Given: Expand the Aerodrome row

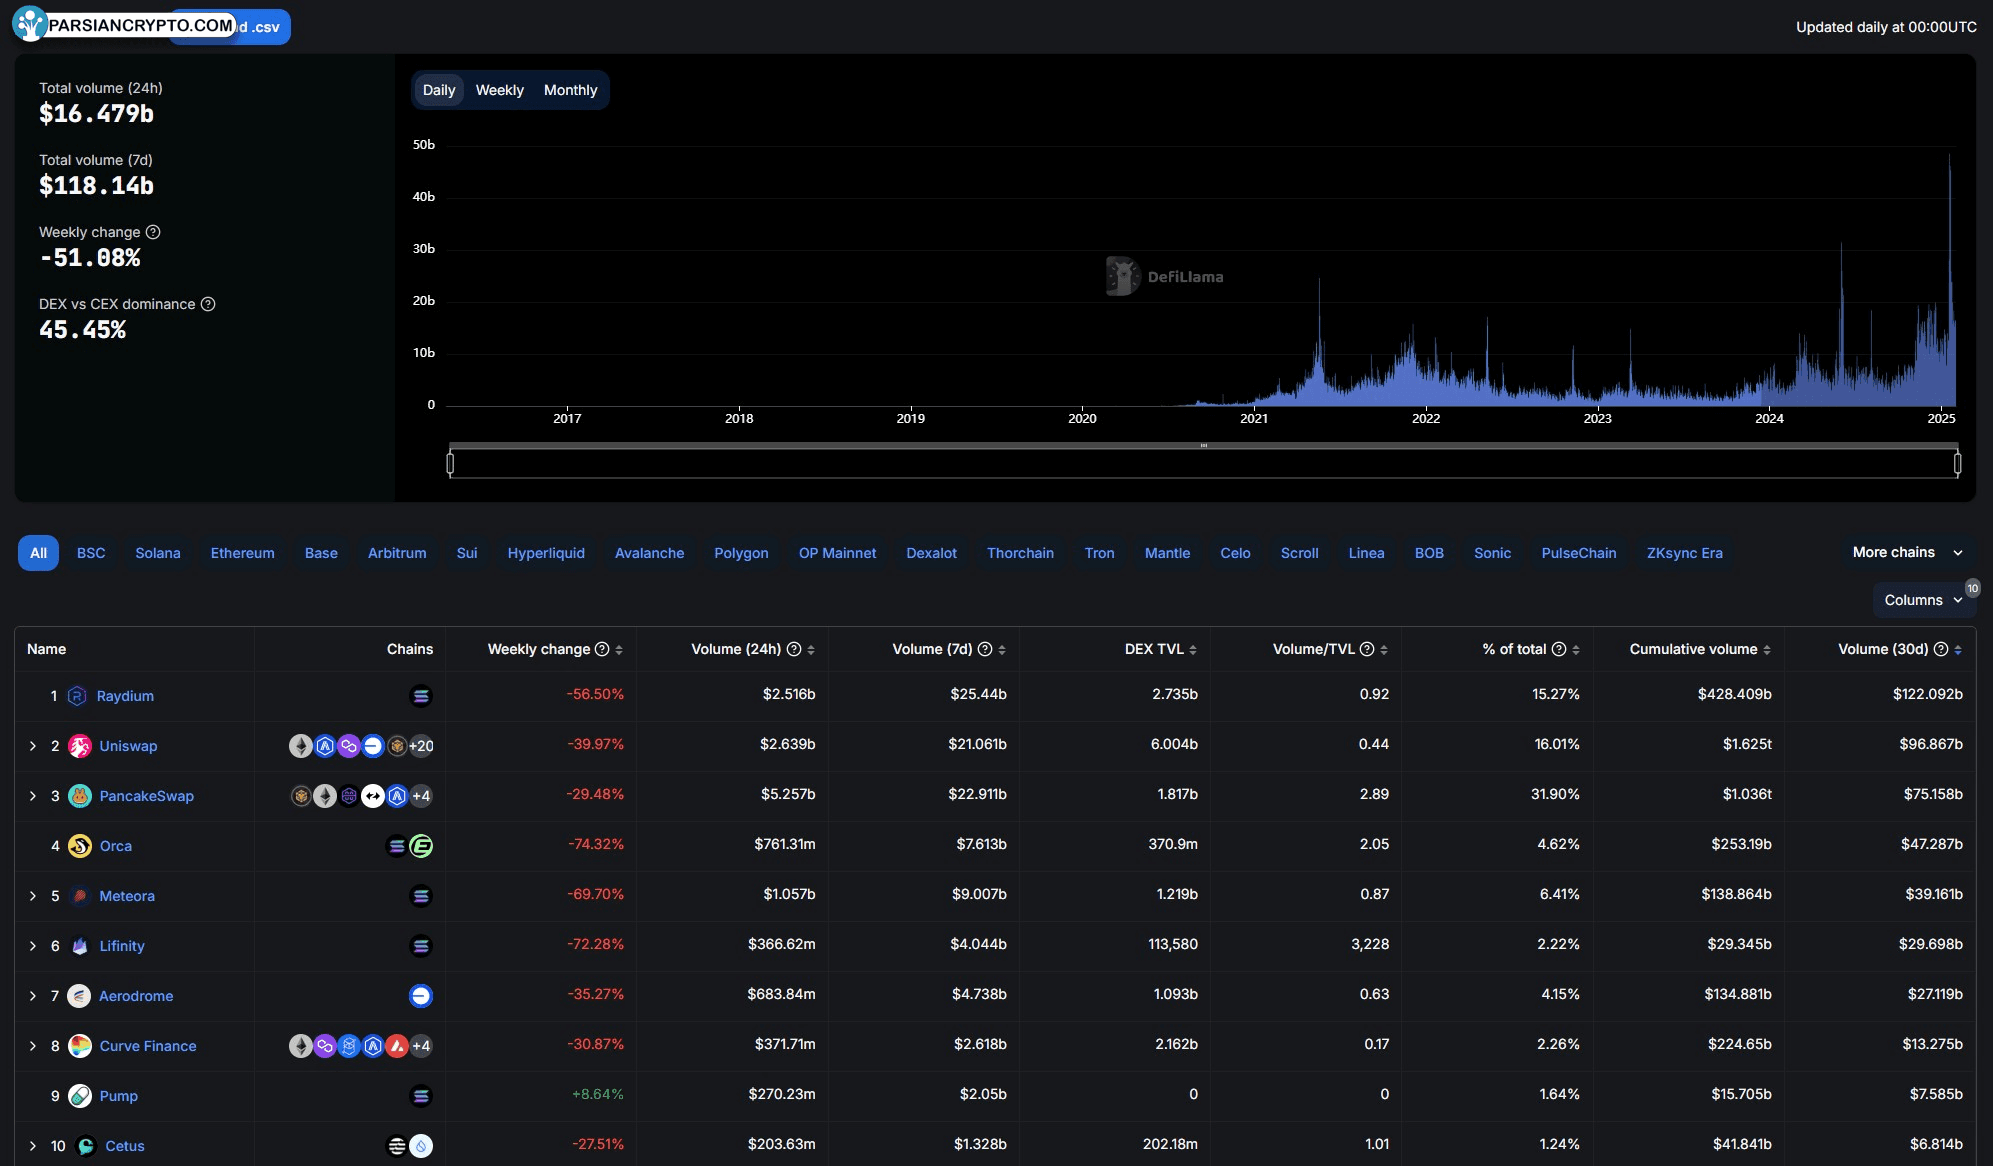Looking at the screenshot, I should coord(33,996).
